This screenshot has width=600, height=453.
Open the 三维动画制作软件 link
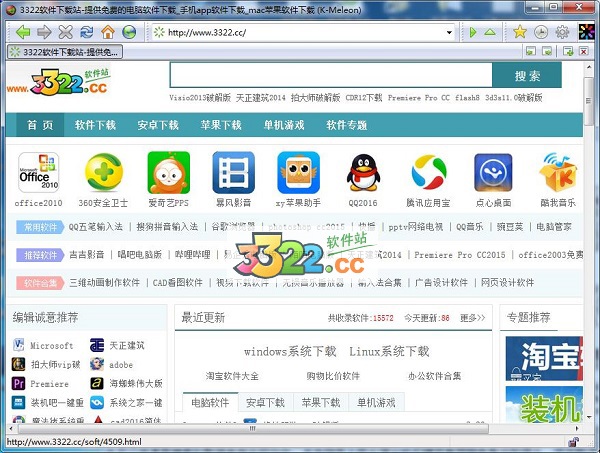104,283
